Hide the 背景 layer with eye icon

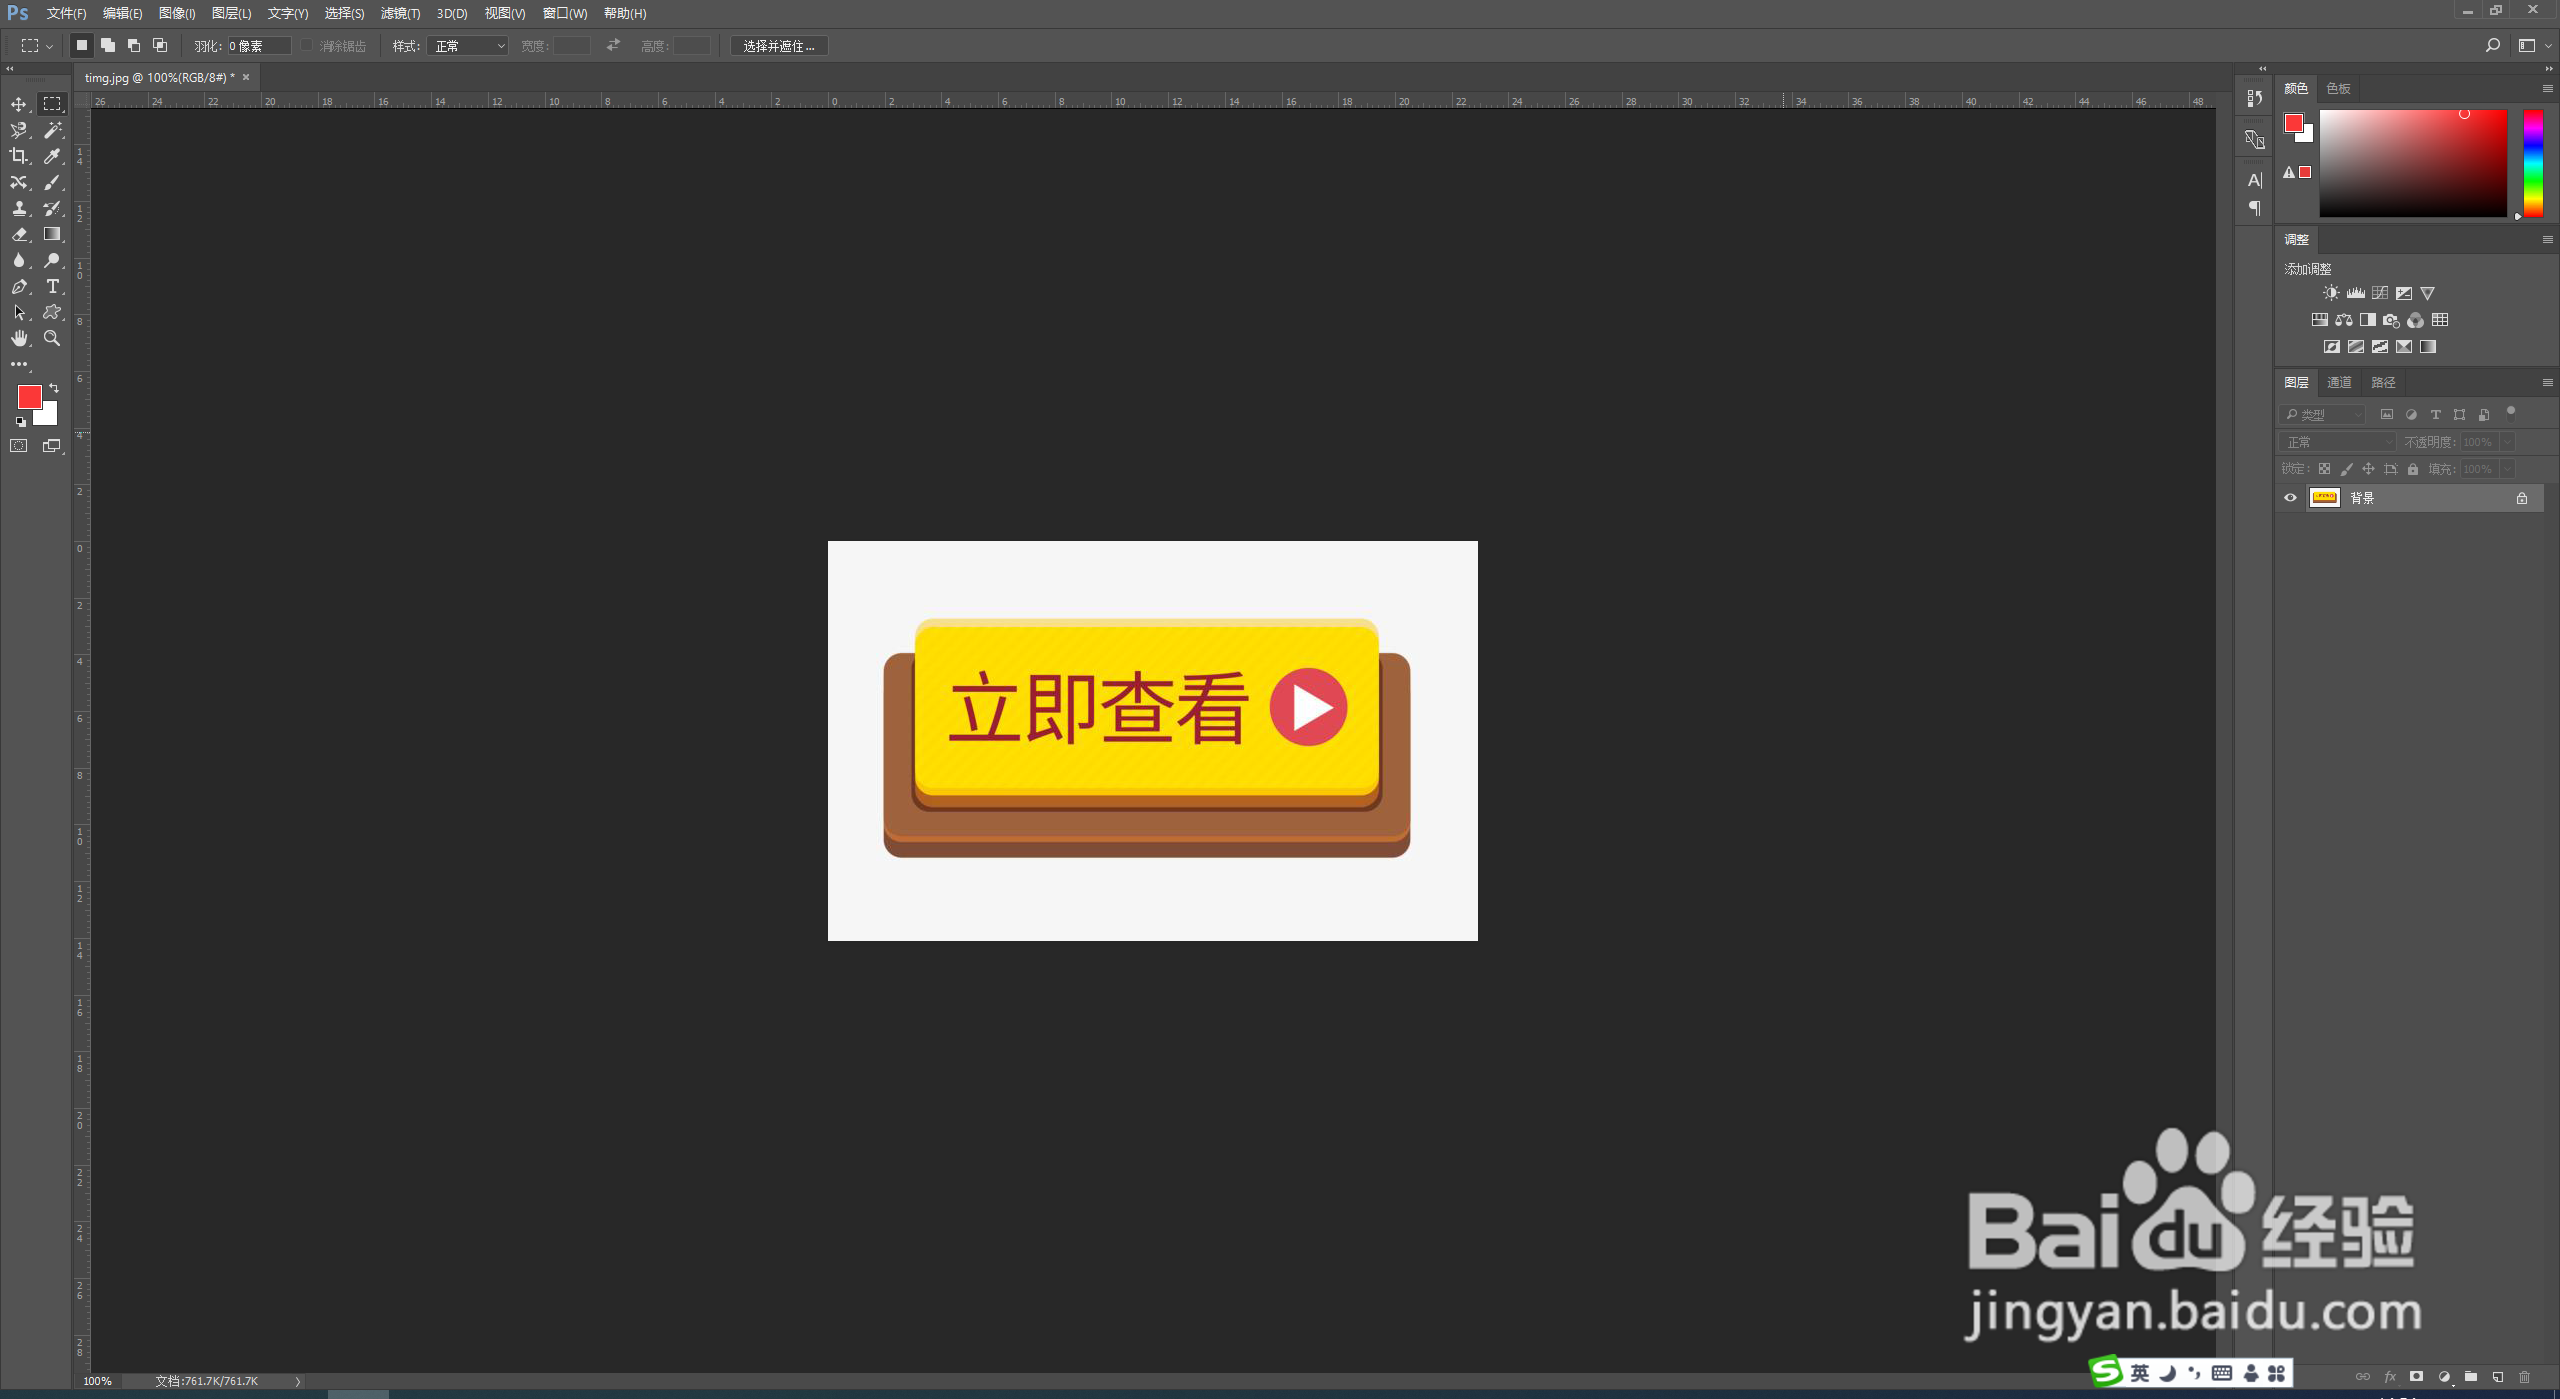point(2290,498)
